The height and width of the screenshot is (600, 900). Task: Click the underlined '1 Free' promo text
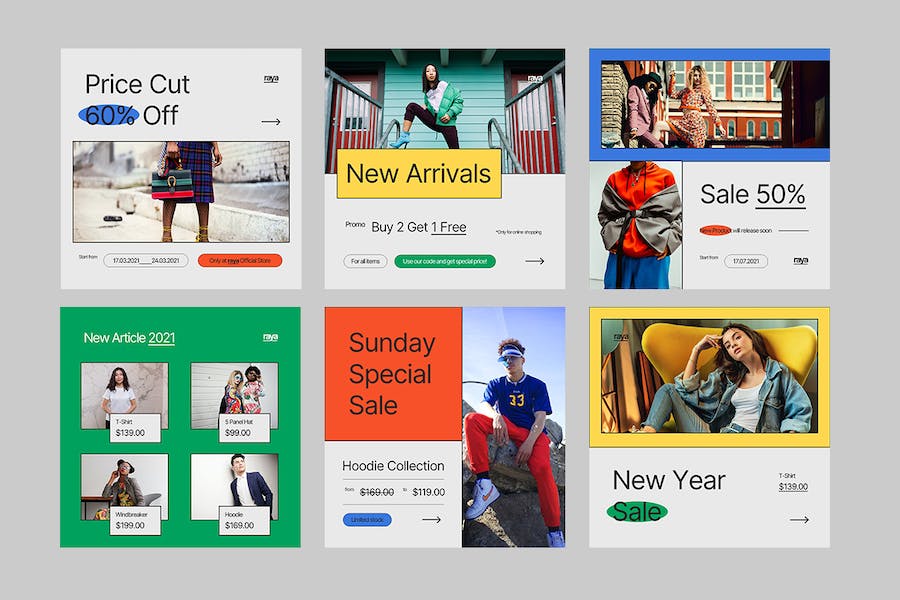point(449,227)
